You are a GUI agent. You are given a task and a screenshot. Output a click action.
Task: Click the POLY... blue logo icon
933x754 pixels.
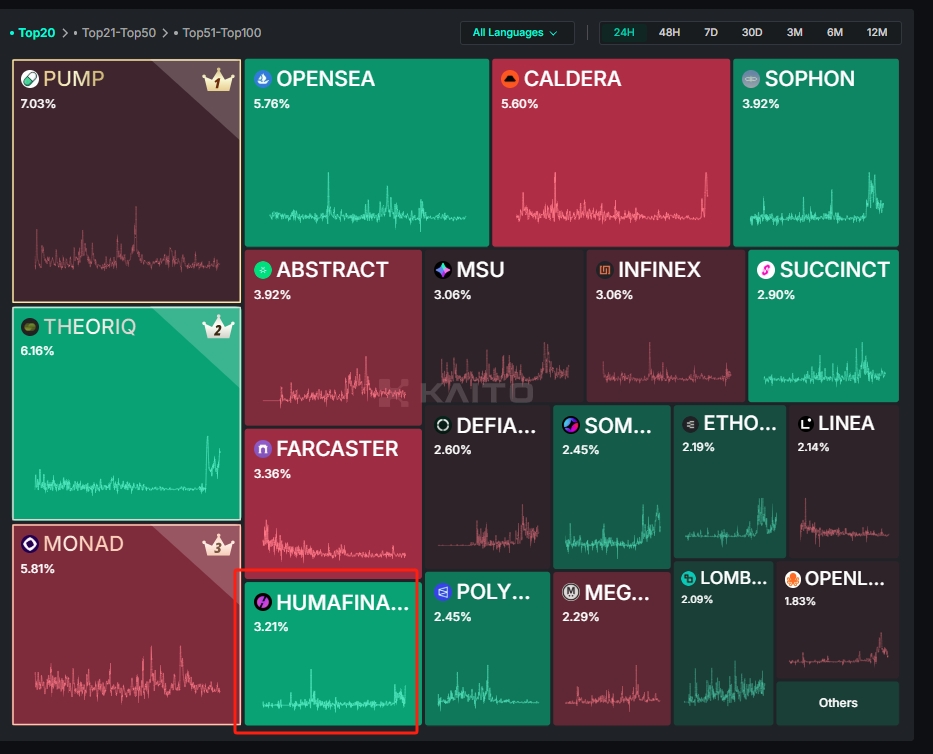443,592
